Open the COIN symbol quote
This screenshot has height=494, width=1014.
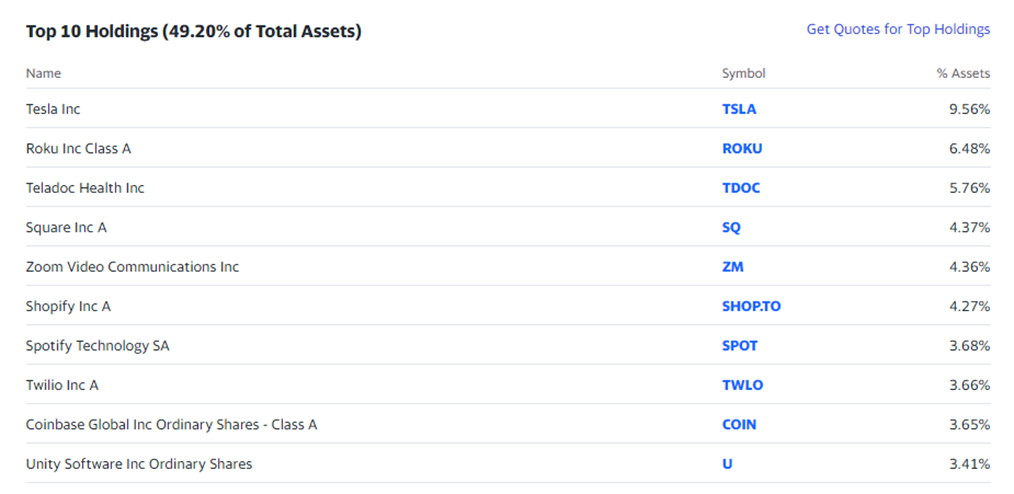tap(739, 425)
